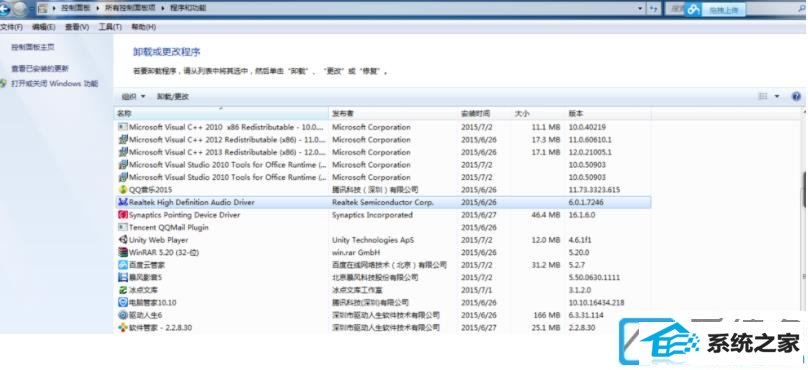Click install date 2015/7/1 for 冰点文库
The image size is (808, 370).
[x=477, y=290]
